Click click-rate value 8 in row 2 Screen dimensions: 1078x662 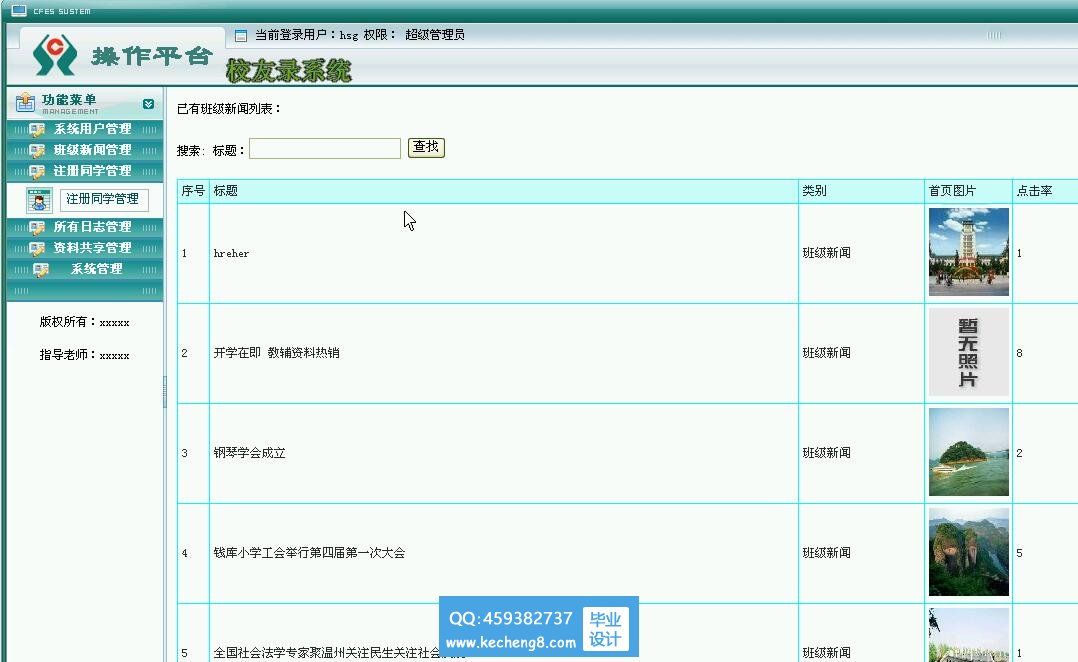(1019, 353)
